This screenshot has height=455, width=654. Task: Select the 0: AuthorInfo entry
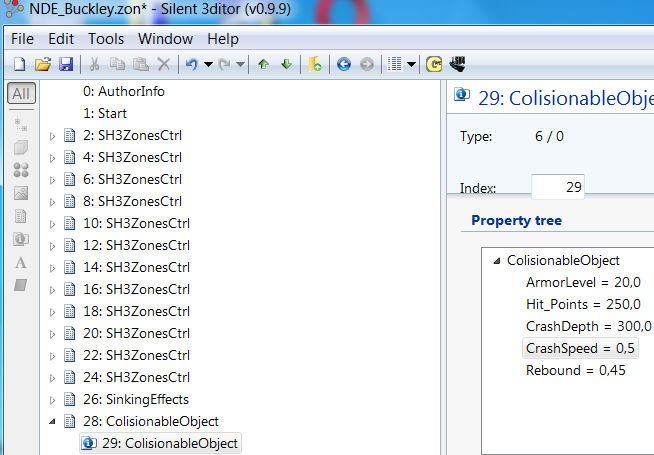(x=124, y=91)
